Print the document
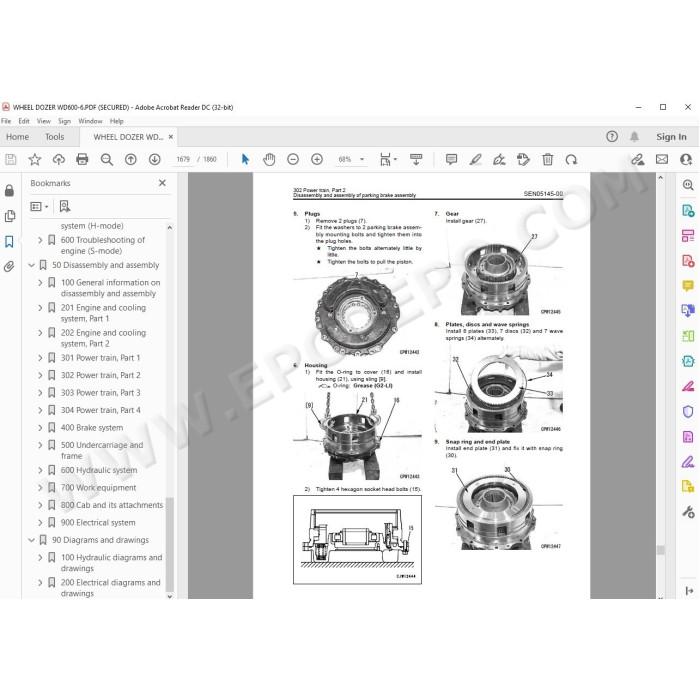 click(82, 159)
